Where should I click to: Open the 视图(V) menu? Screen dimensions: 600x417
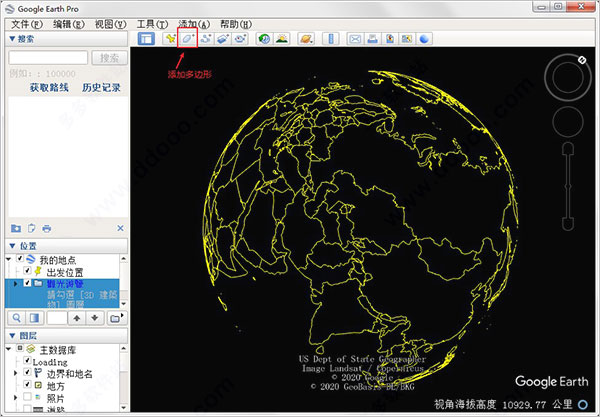(110, 24)
